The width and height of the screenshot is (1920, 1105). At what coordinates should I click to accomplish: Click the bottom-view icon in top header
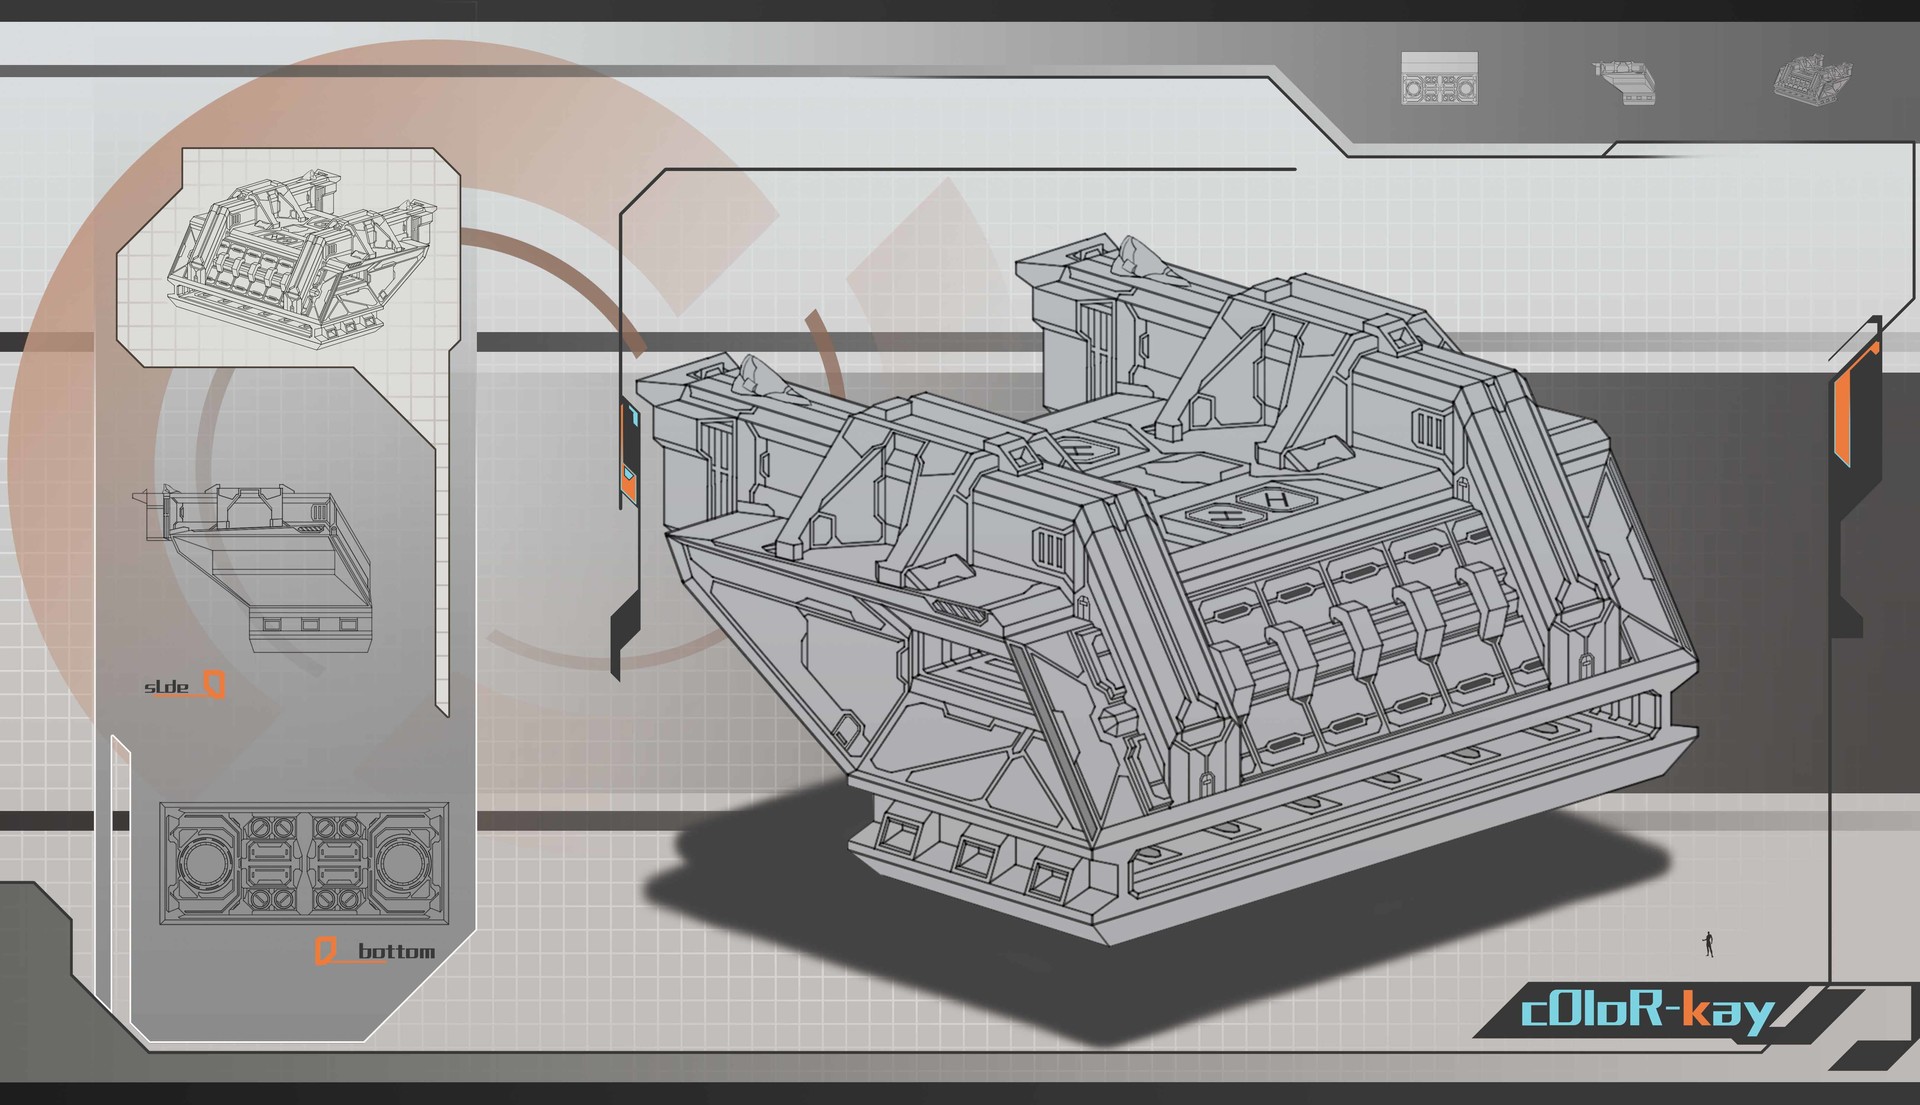point(1439,79)
